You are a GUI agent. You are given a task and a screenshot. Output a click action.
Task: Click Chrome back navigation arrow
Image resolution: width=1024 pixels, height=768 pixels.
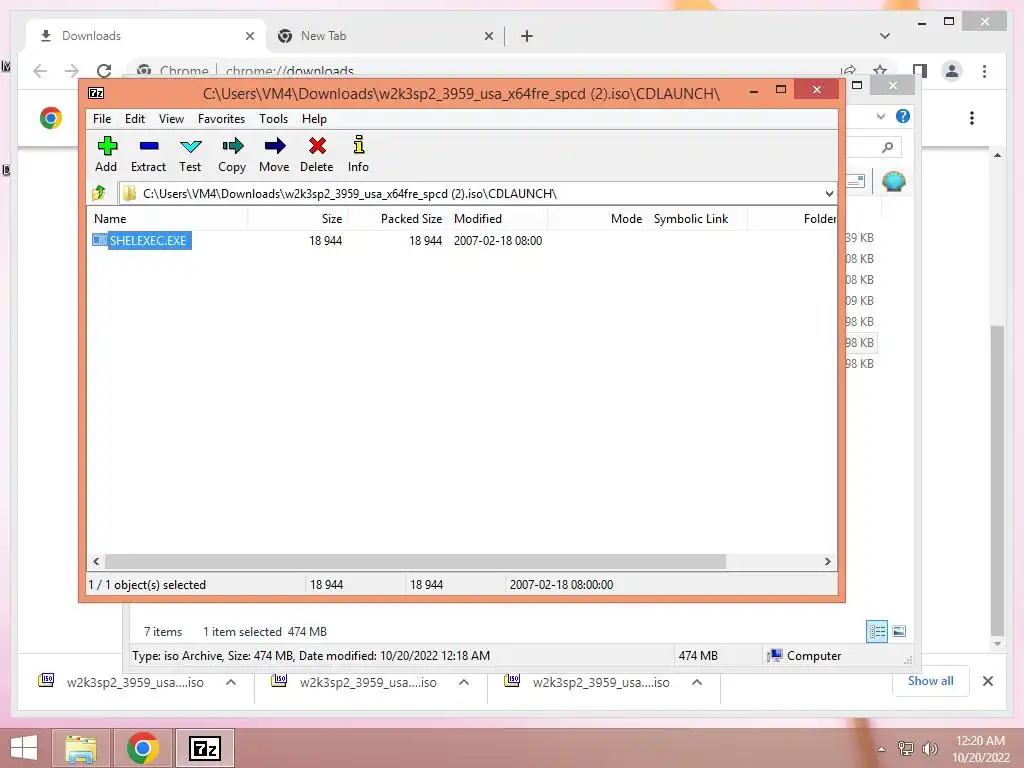(40, 71)
